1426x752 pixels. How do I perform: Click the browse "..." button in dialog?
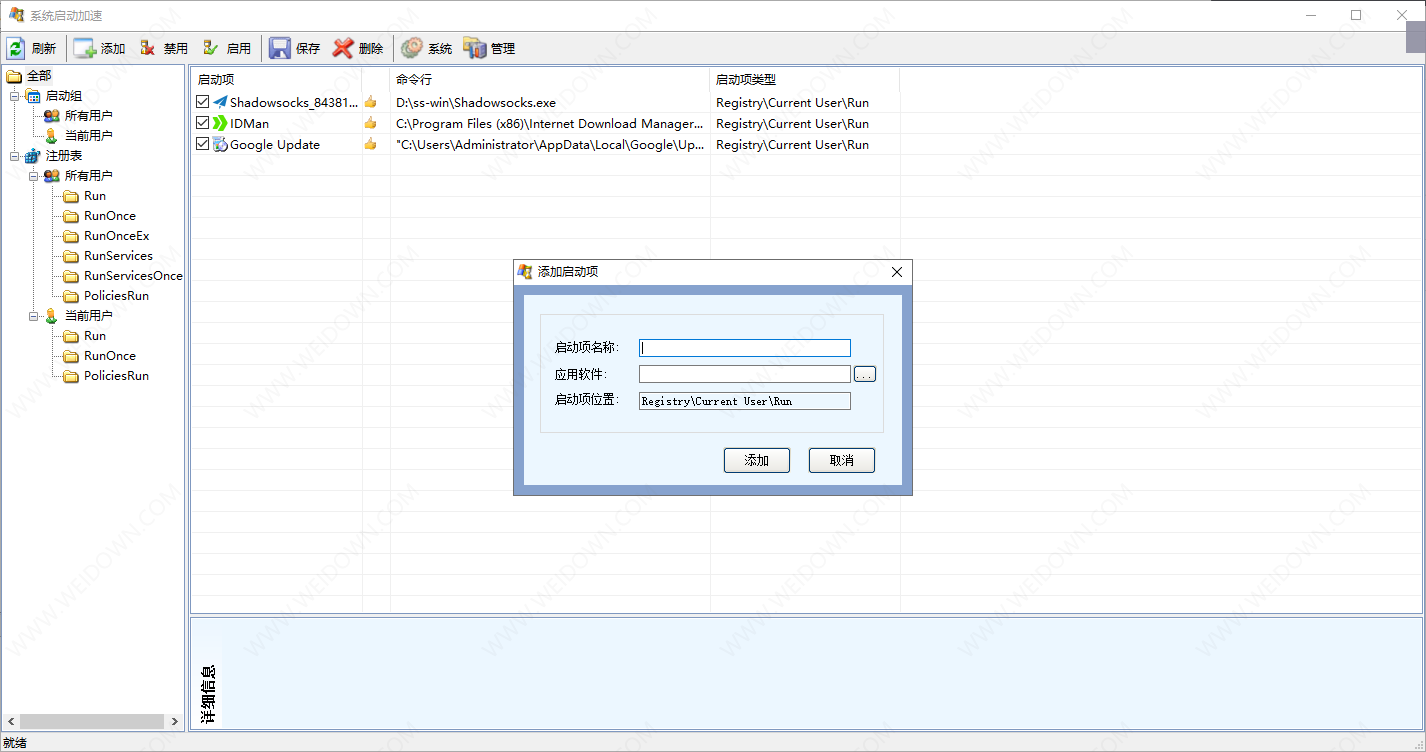(865, 374)
